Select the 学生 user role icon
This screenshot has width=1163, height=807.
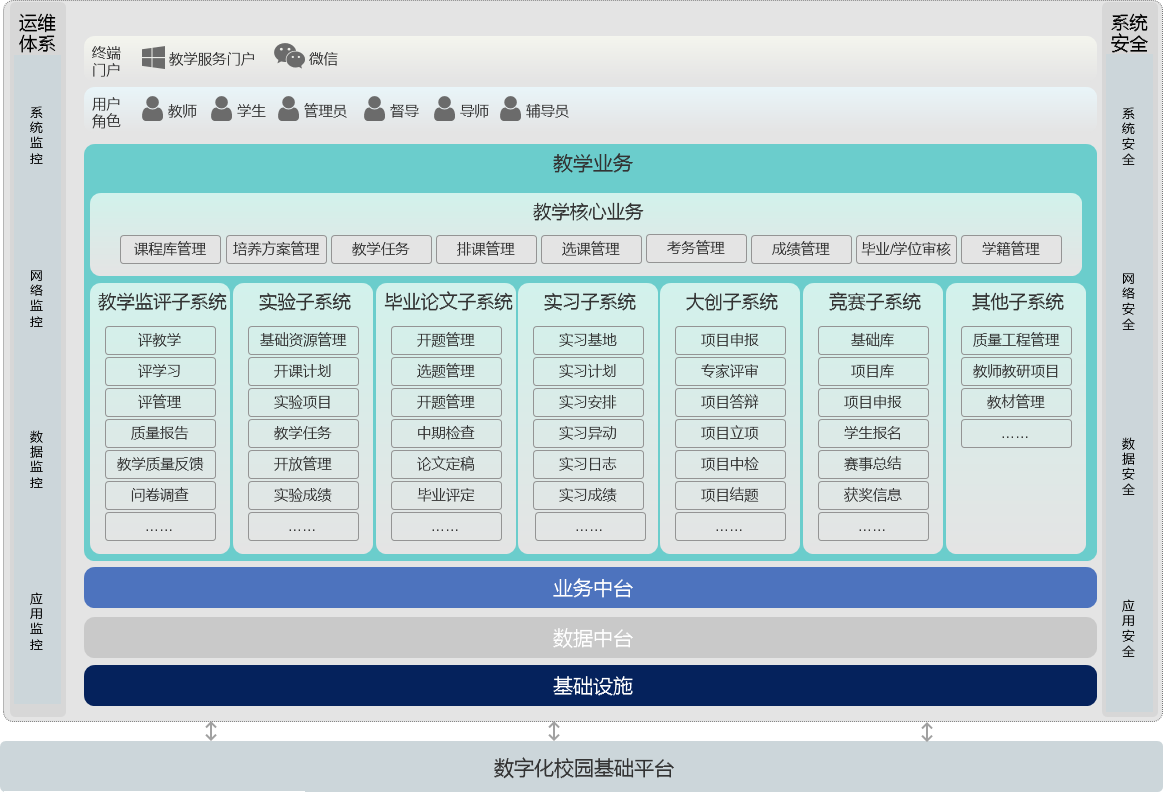[x=221, y=109]
